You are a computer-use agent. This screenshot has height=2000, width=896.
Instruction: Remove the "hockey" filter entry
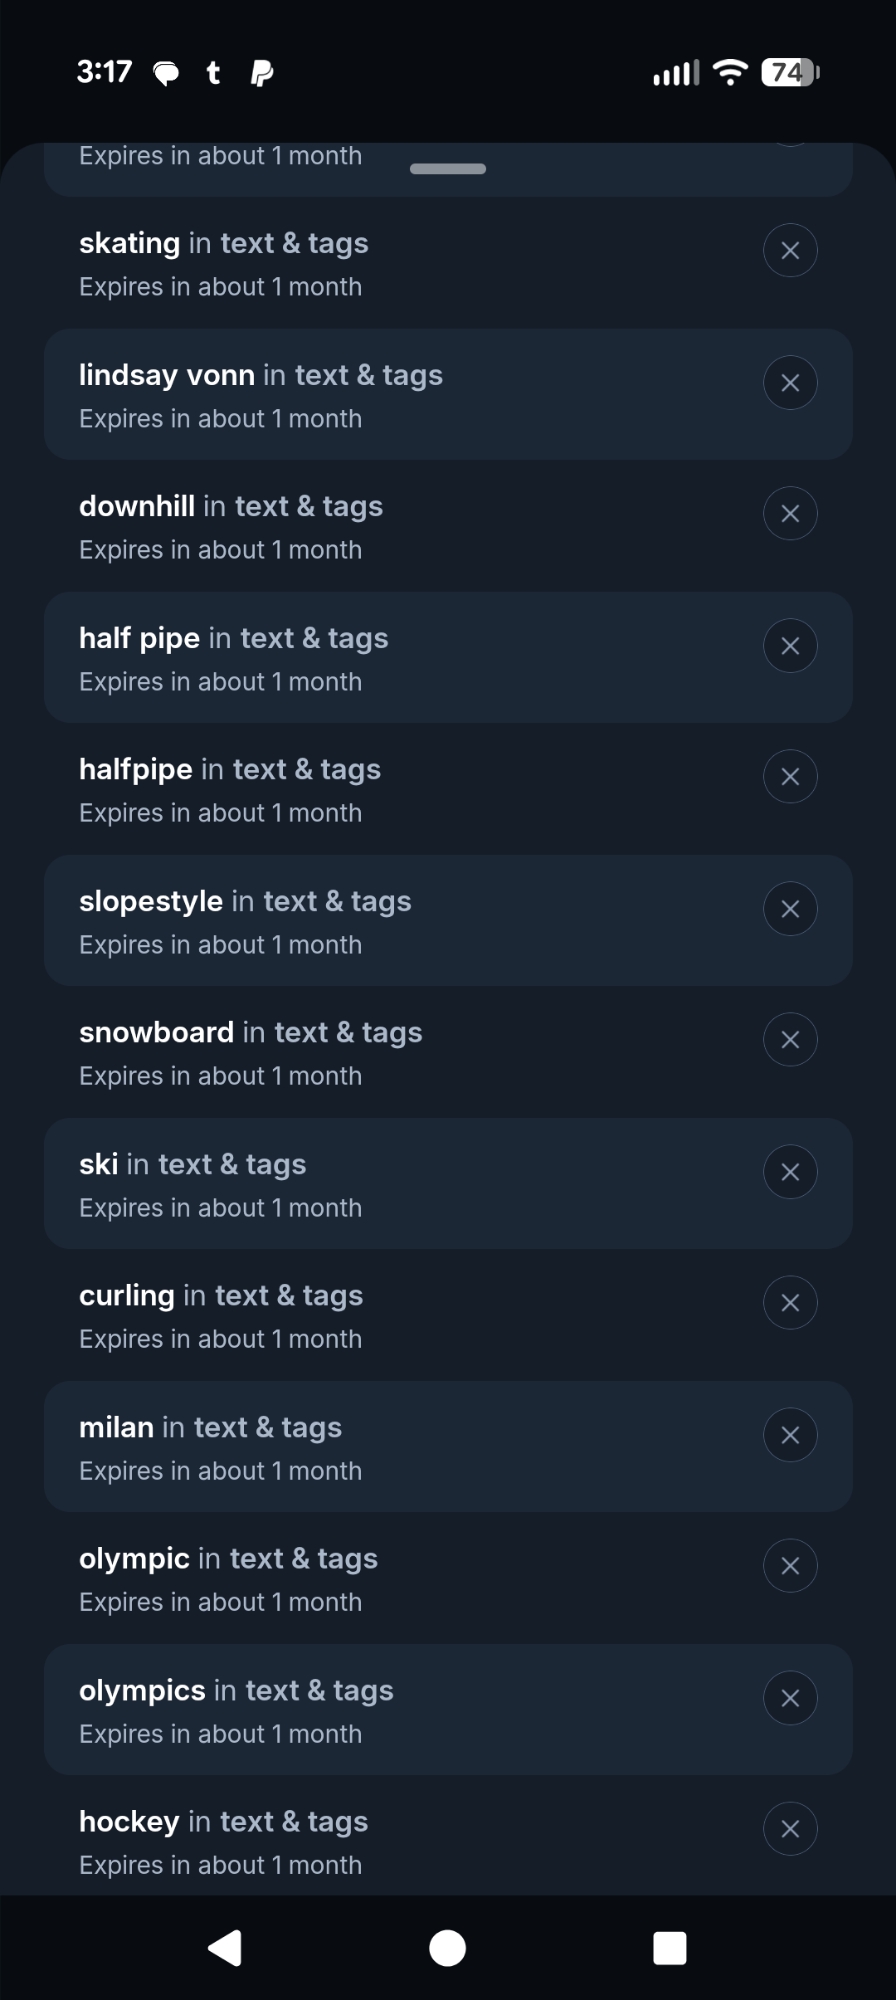point(790,1829)
